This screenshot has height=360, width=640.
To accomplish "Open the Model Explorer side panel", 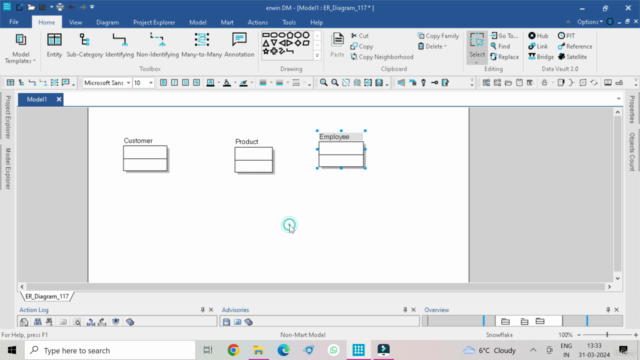I will coord(8,168).
